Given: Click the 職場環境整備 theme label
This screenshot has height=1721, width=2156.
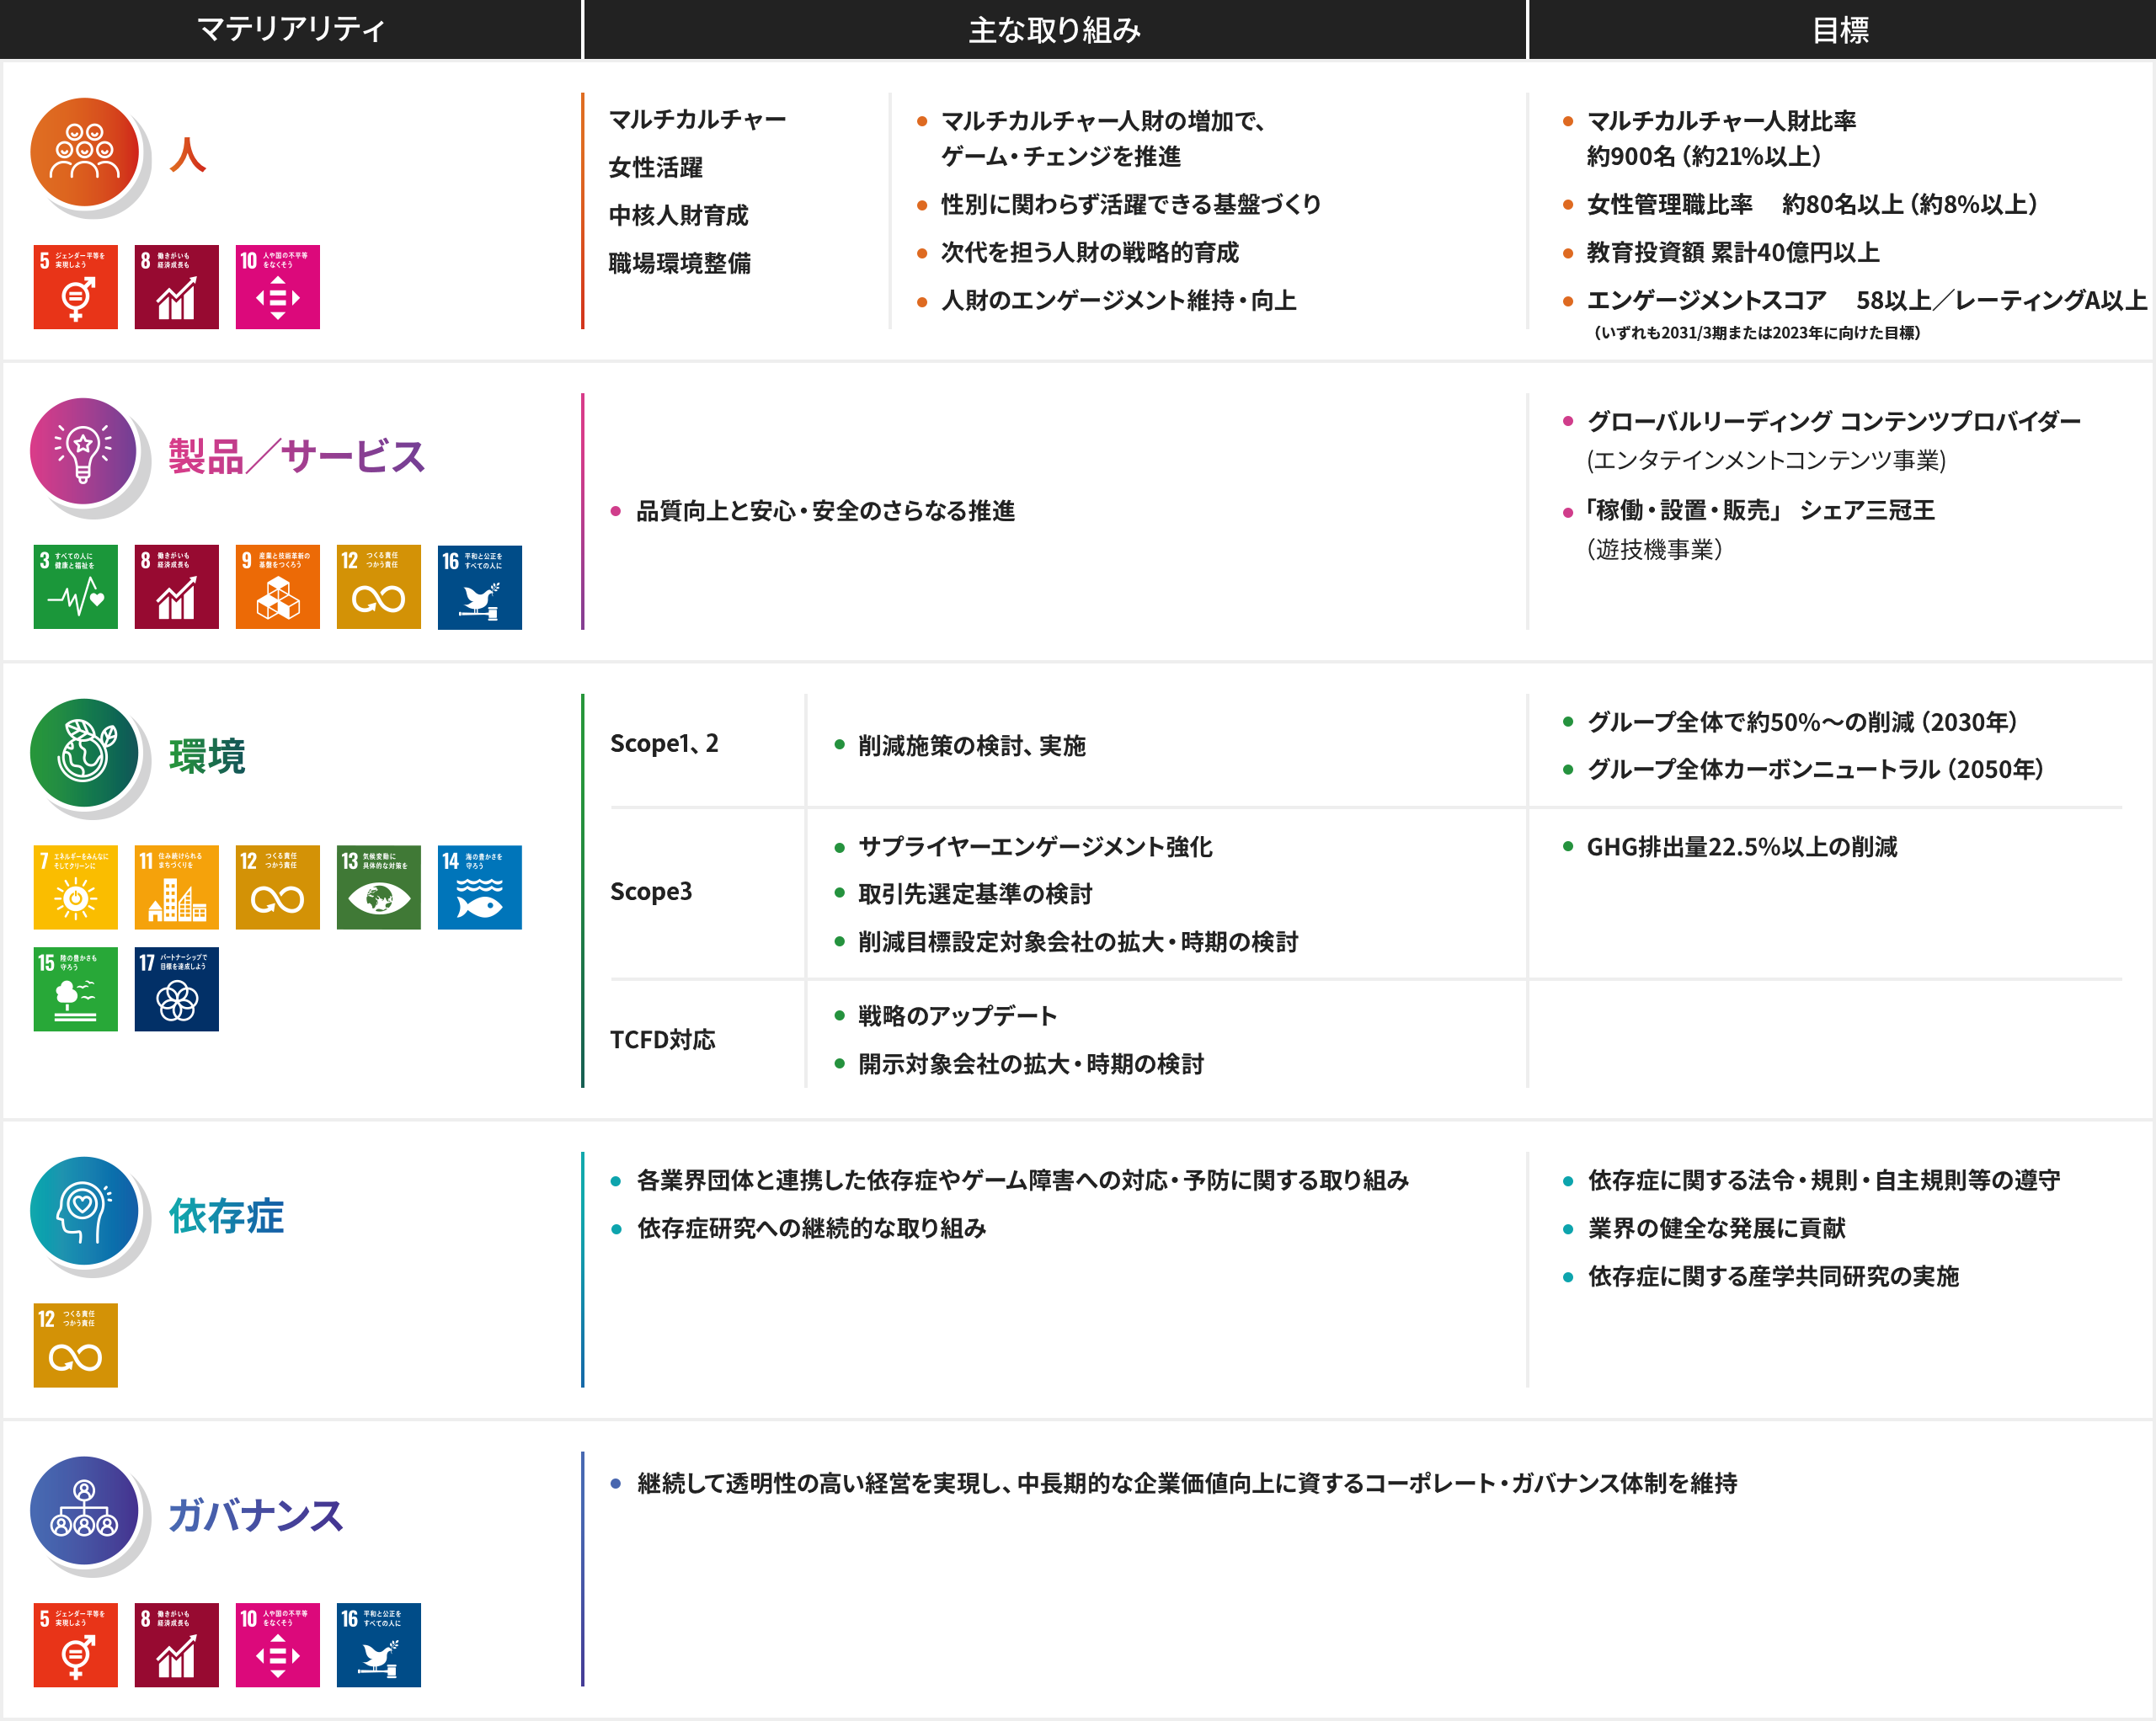Looking at the screenshot, I should 680,263.
